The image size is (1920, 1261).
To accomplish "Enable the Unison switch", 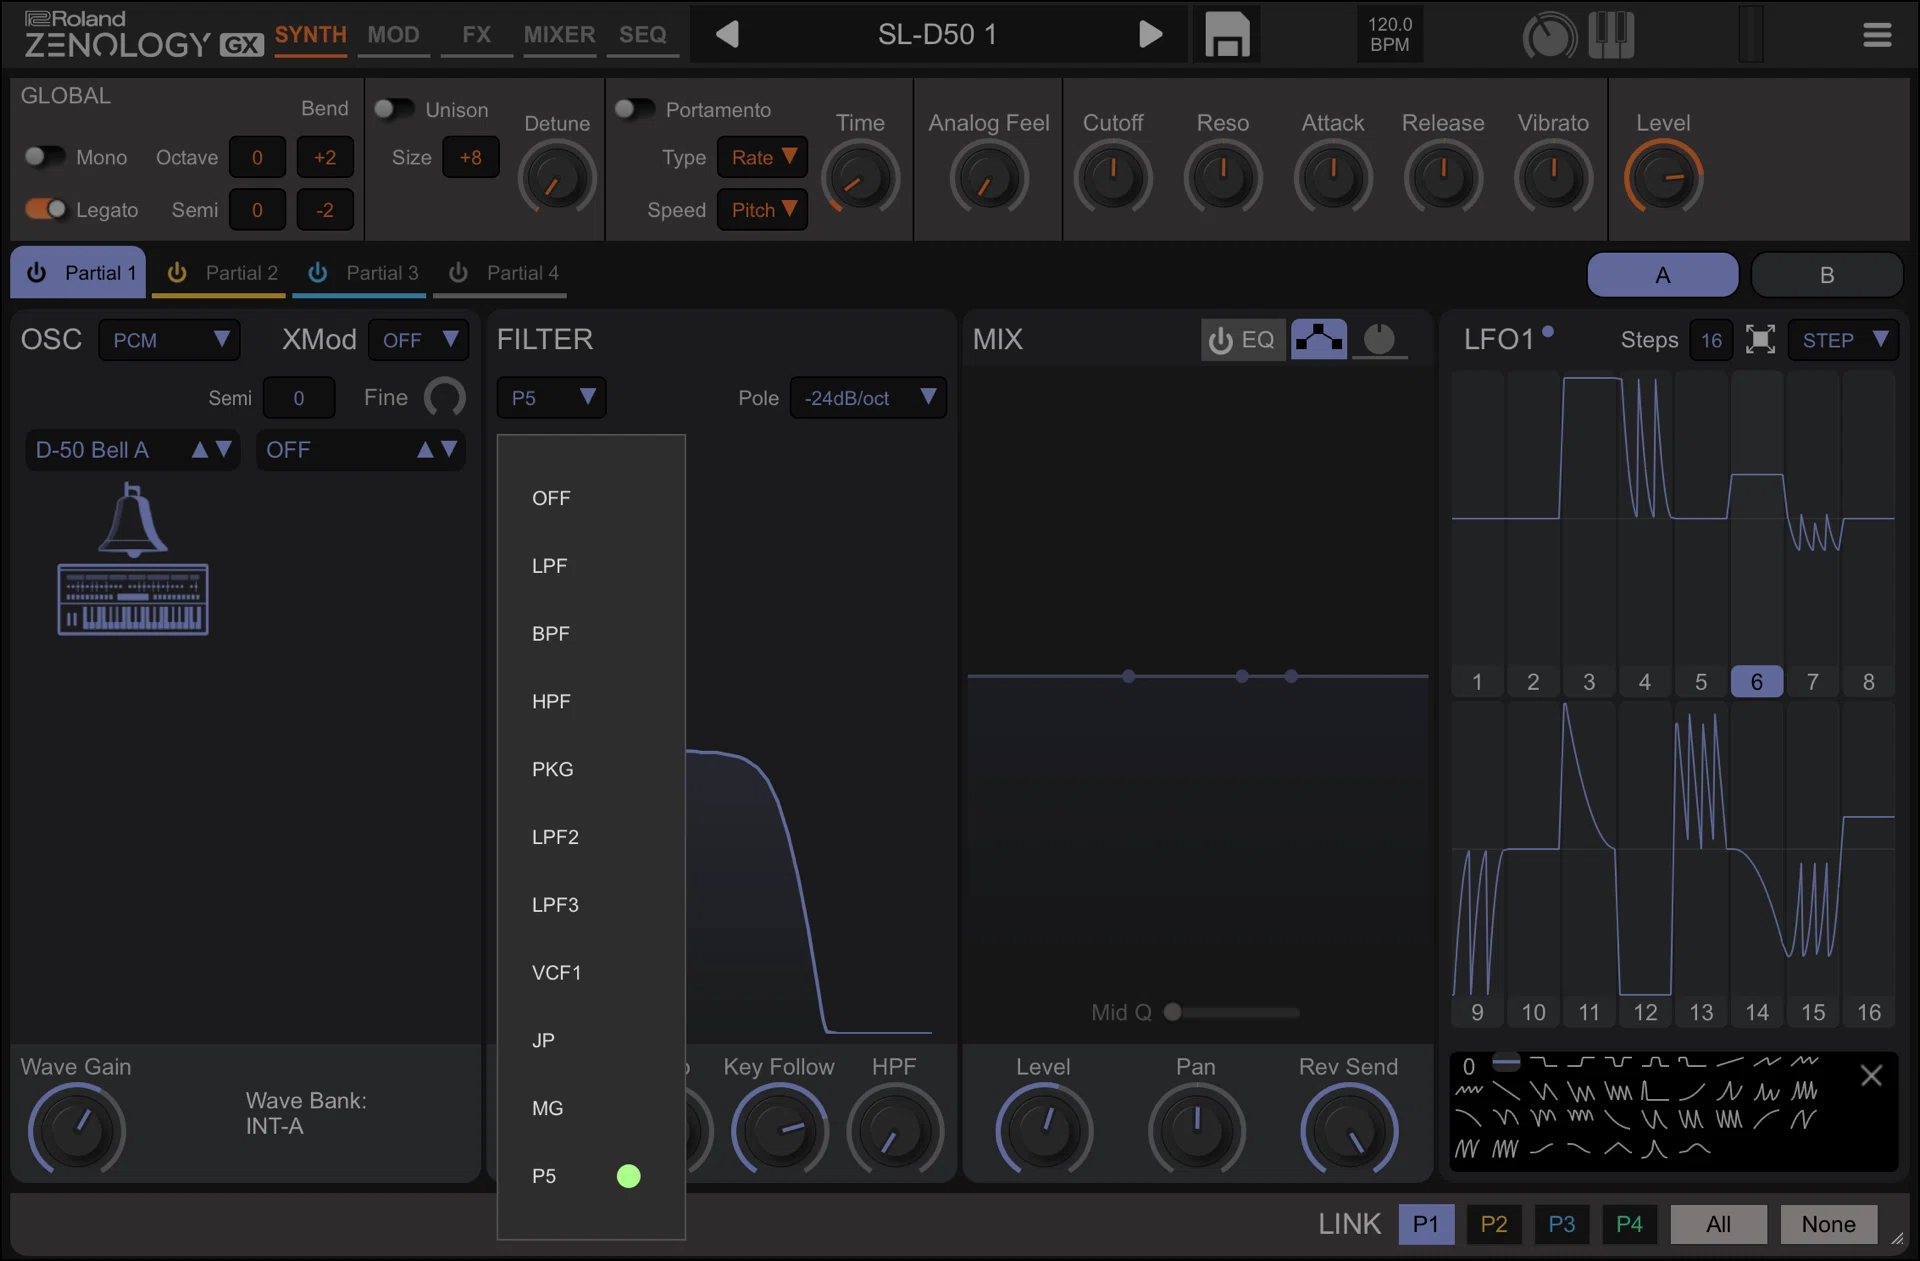I will coord(393,109).
